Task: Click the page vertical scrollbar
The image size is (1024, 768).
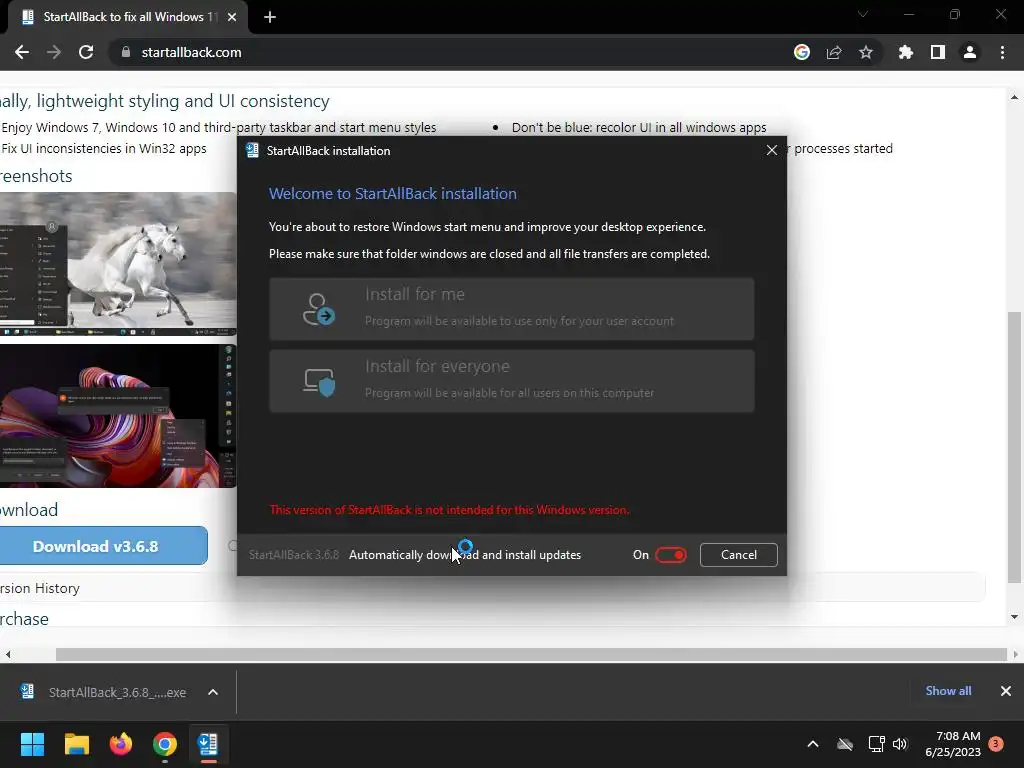Action: point(1014,447)
